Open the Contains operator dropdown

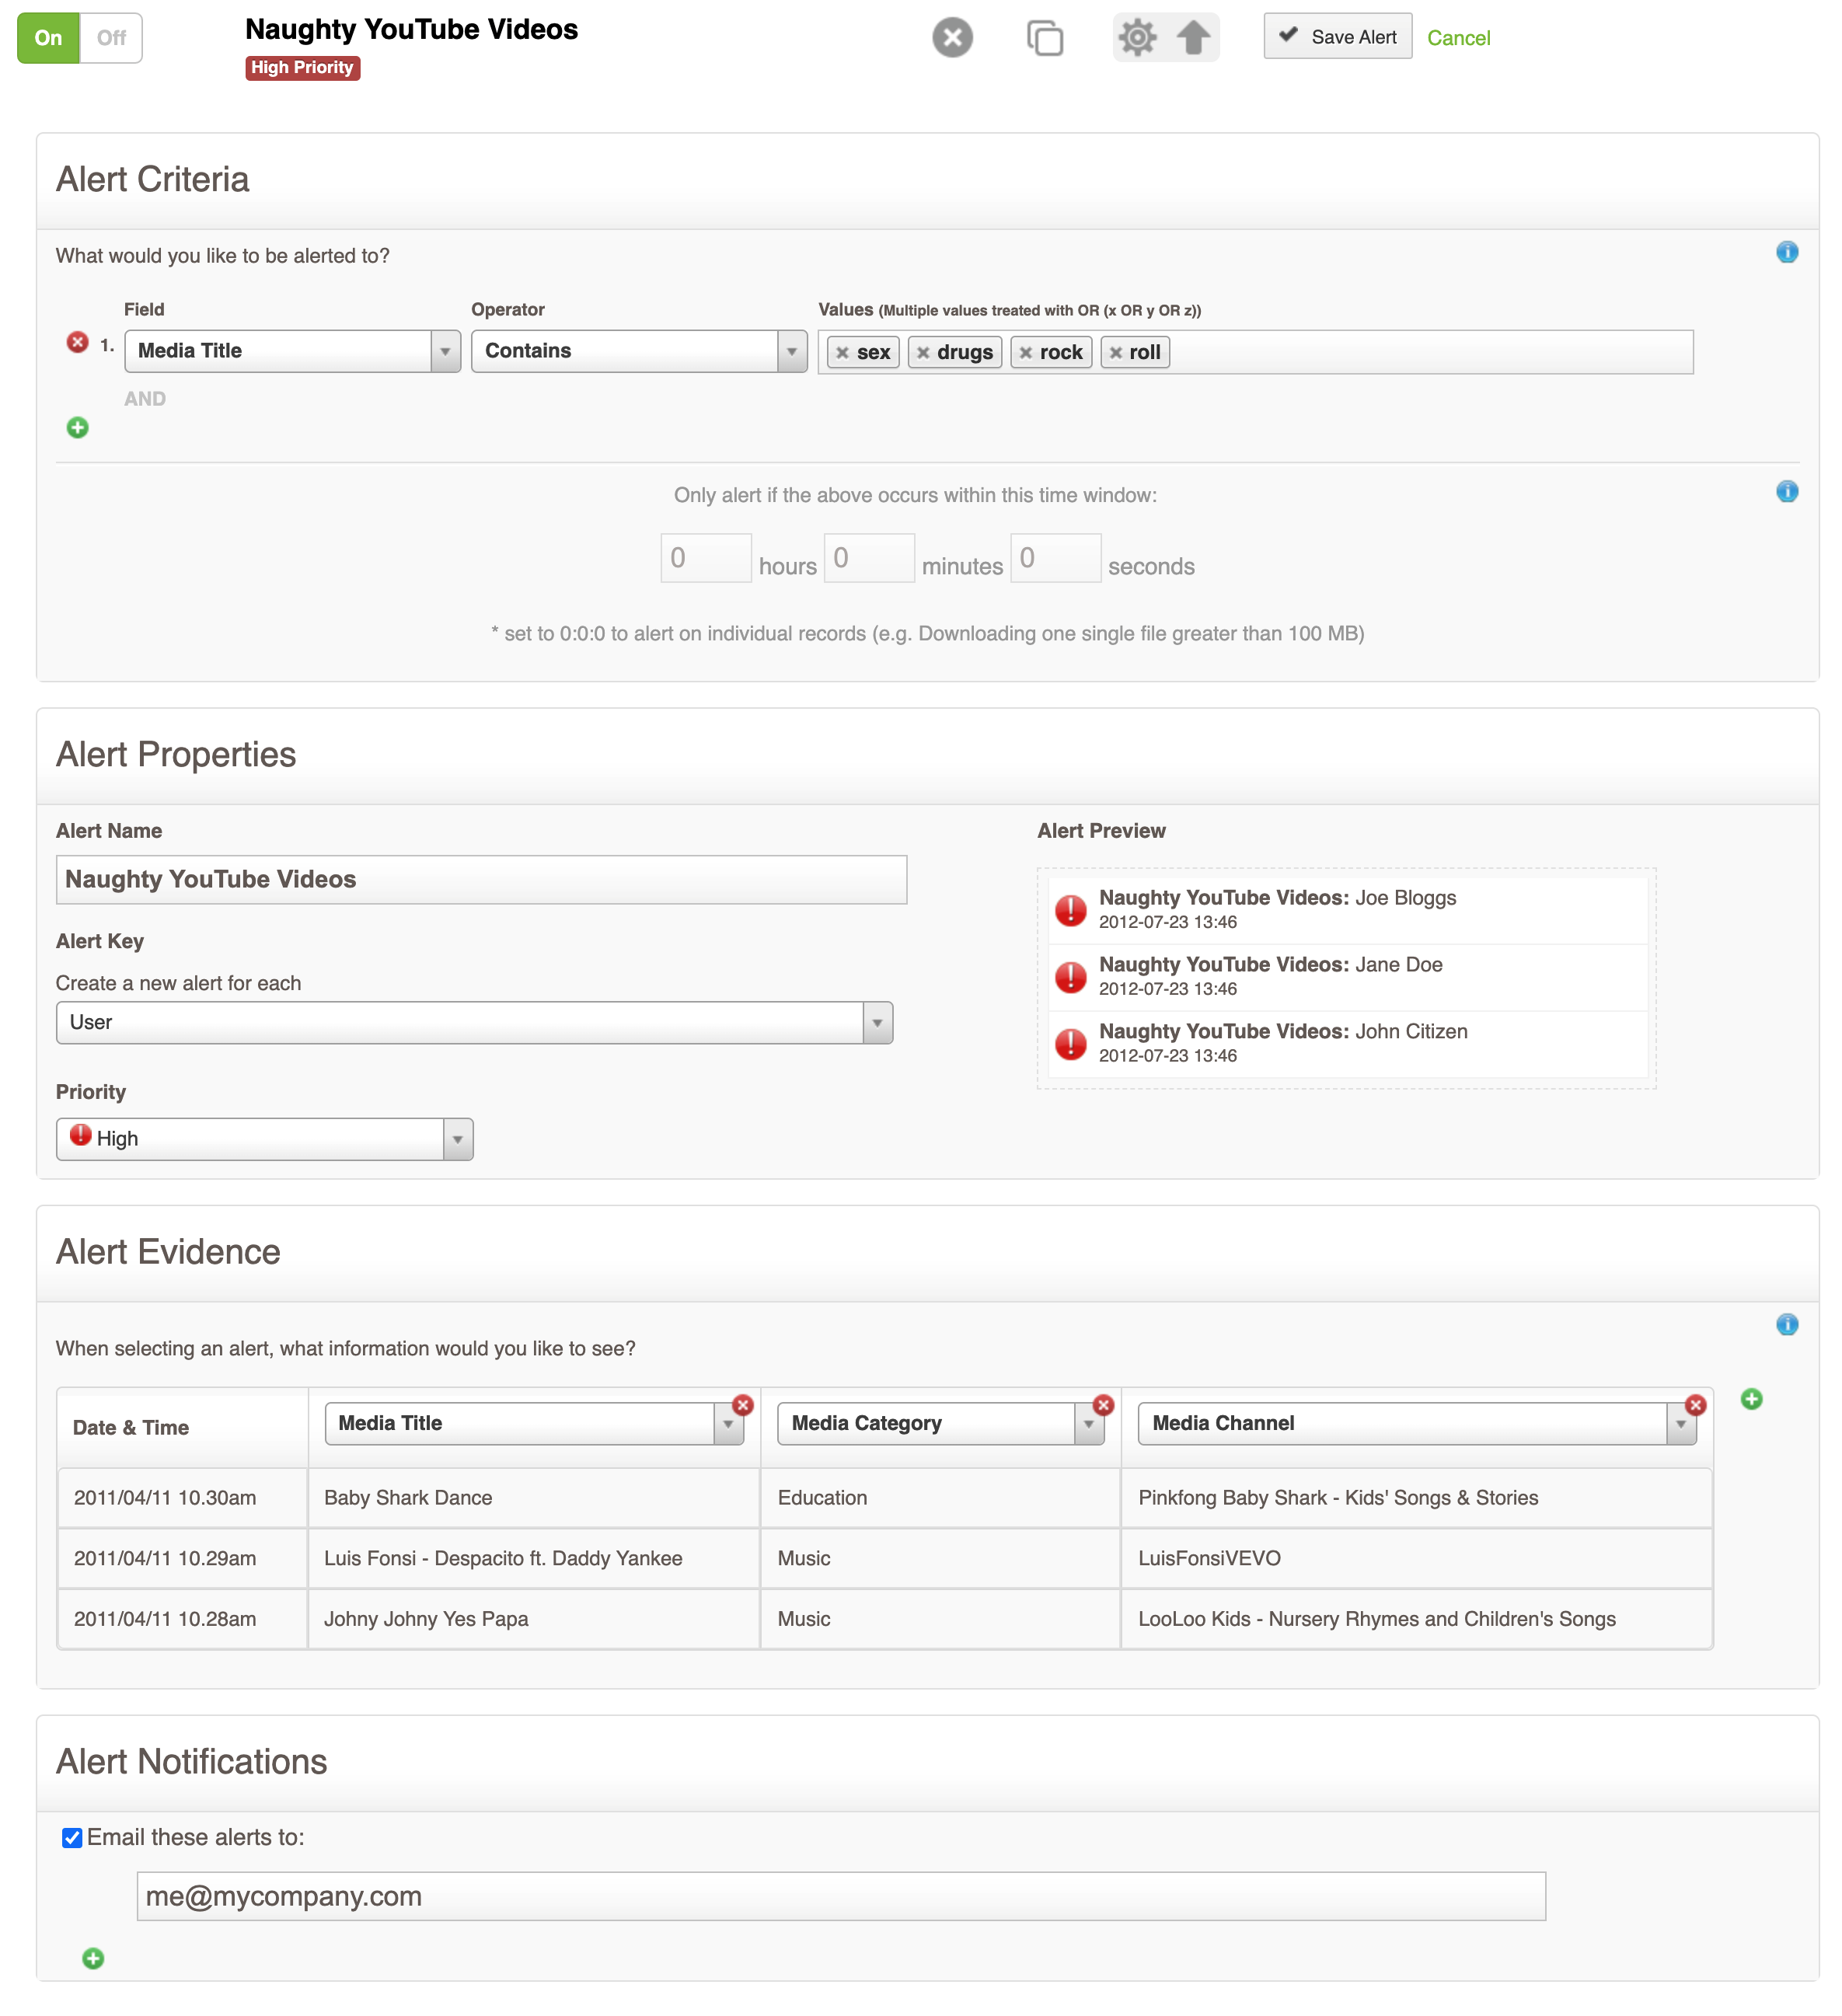tap(791, 351)
